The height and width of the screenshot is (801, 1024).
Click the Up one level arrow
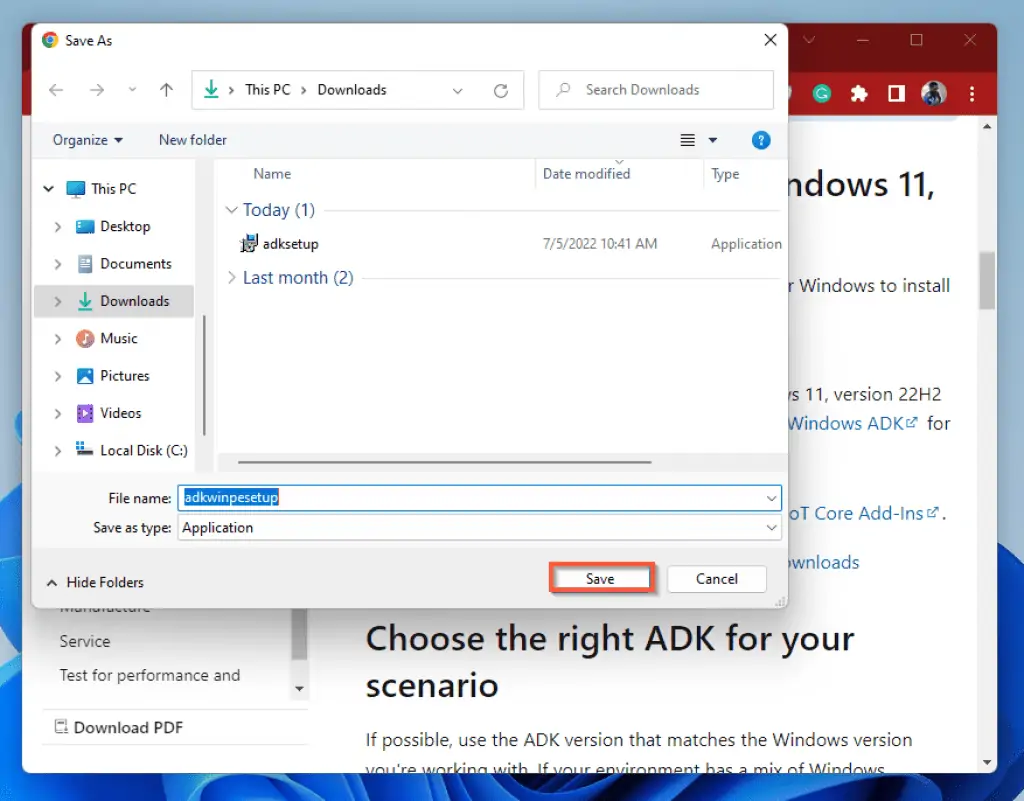click(166, 90)
